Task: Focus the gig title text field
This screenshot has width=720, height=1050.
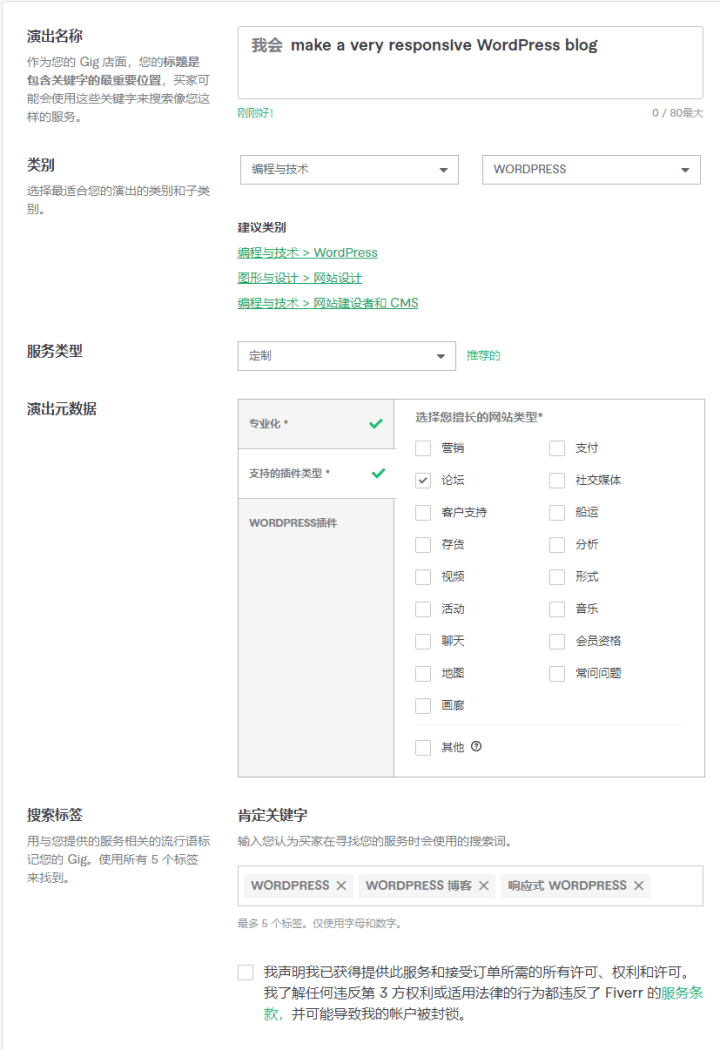Action: point(470,63)
